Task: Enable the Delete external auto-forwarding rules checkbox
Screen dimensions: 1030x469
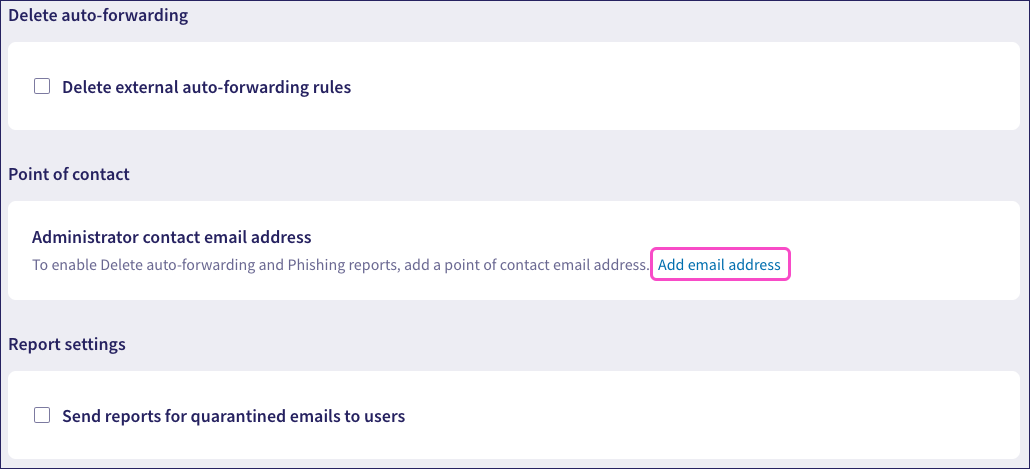Action: tap(42, 87)
